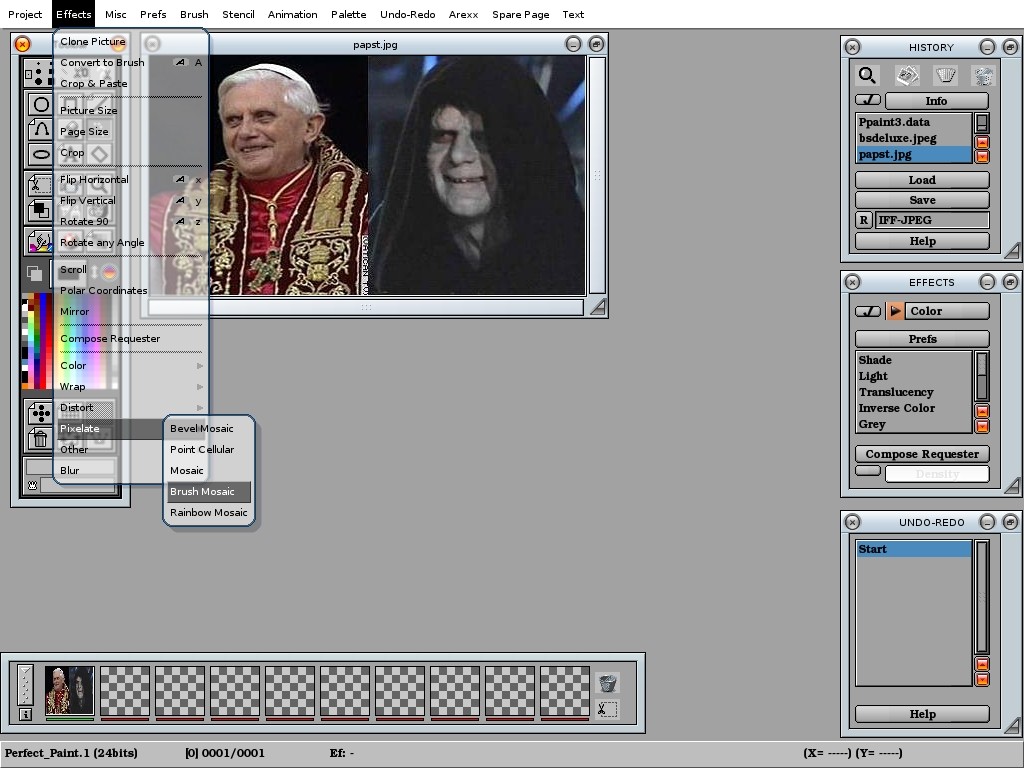Viewport: 1024px width, 768px height.
Task: Open the Palette menu
Action: point(348,14)
